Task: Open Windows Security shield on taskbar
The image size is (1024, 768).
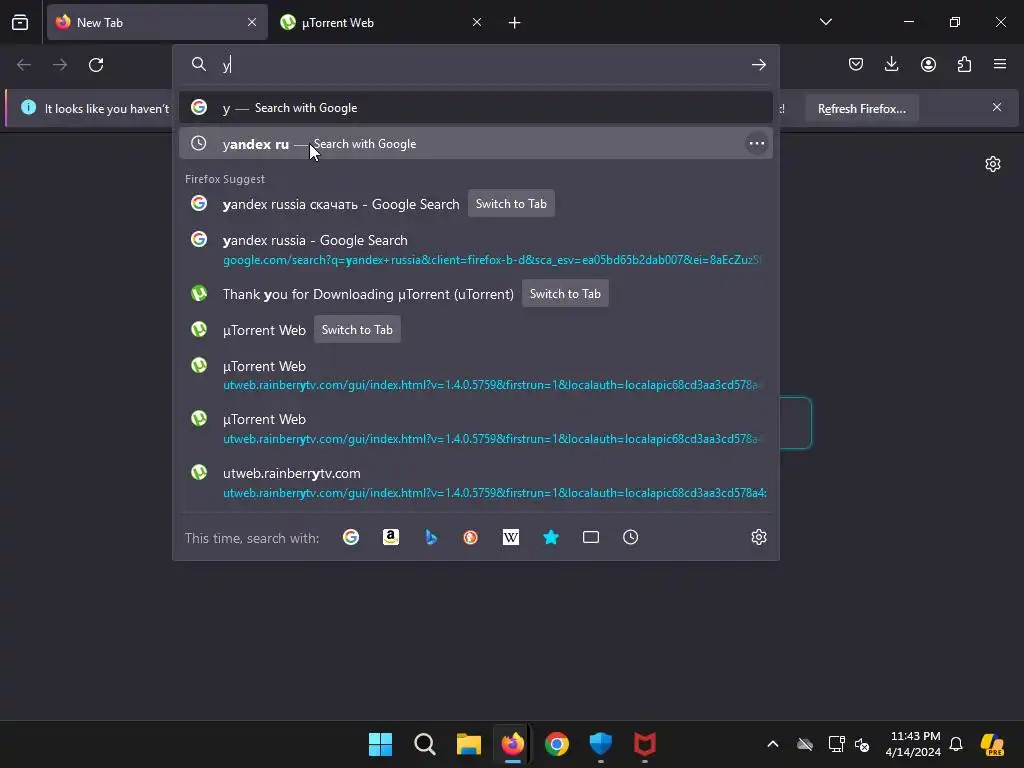Action: click(600, 744)
